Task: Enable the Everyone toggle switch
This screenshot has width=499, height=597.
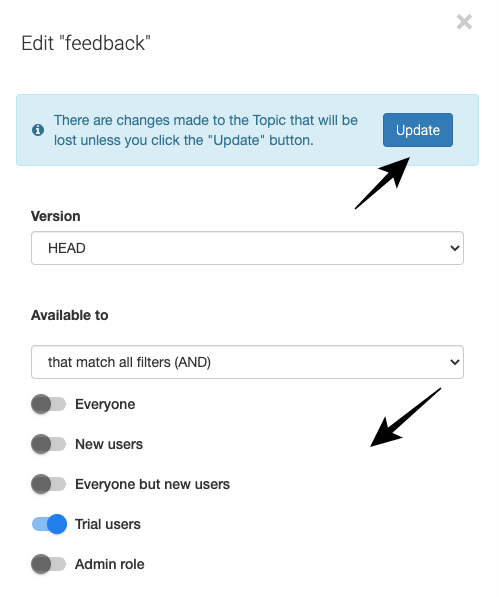Action: [48, 404]
